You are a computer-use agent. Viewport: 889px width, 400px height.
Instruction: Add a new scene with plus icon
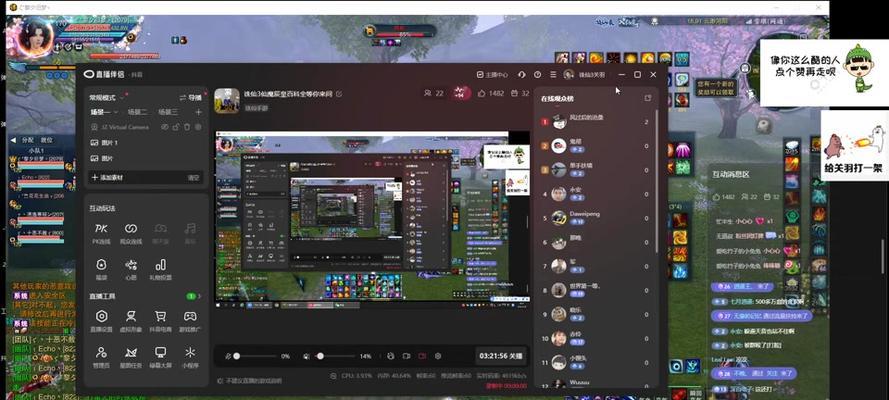click(x=198, y=112)
